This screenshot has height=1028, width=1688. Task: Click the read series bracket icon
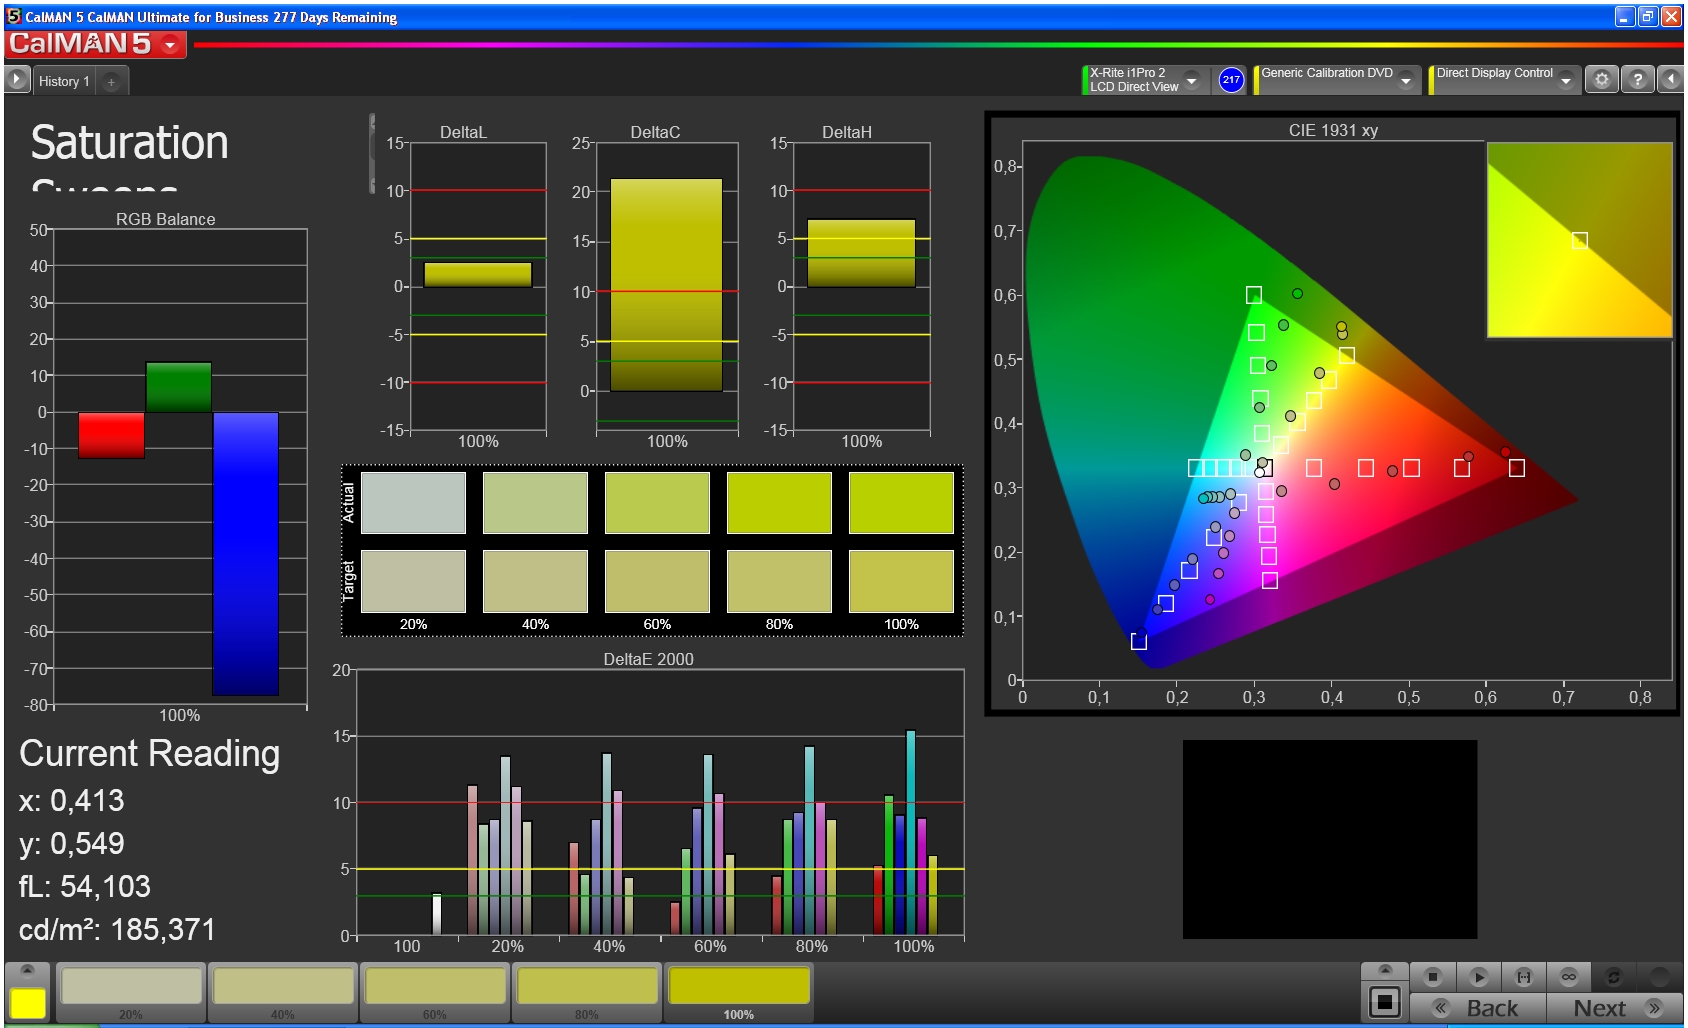1524,976
